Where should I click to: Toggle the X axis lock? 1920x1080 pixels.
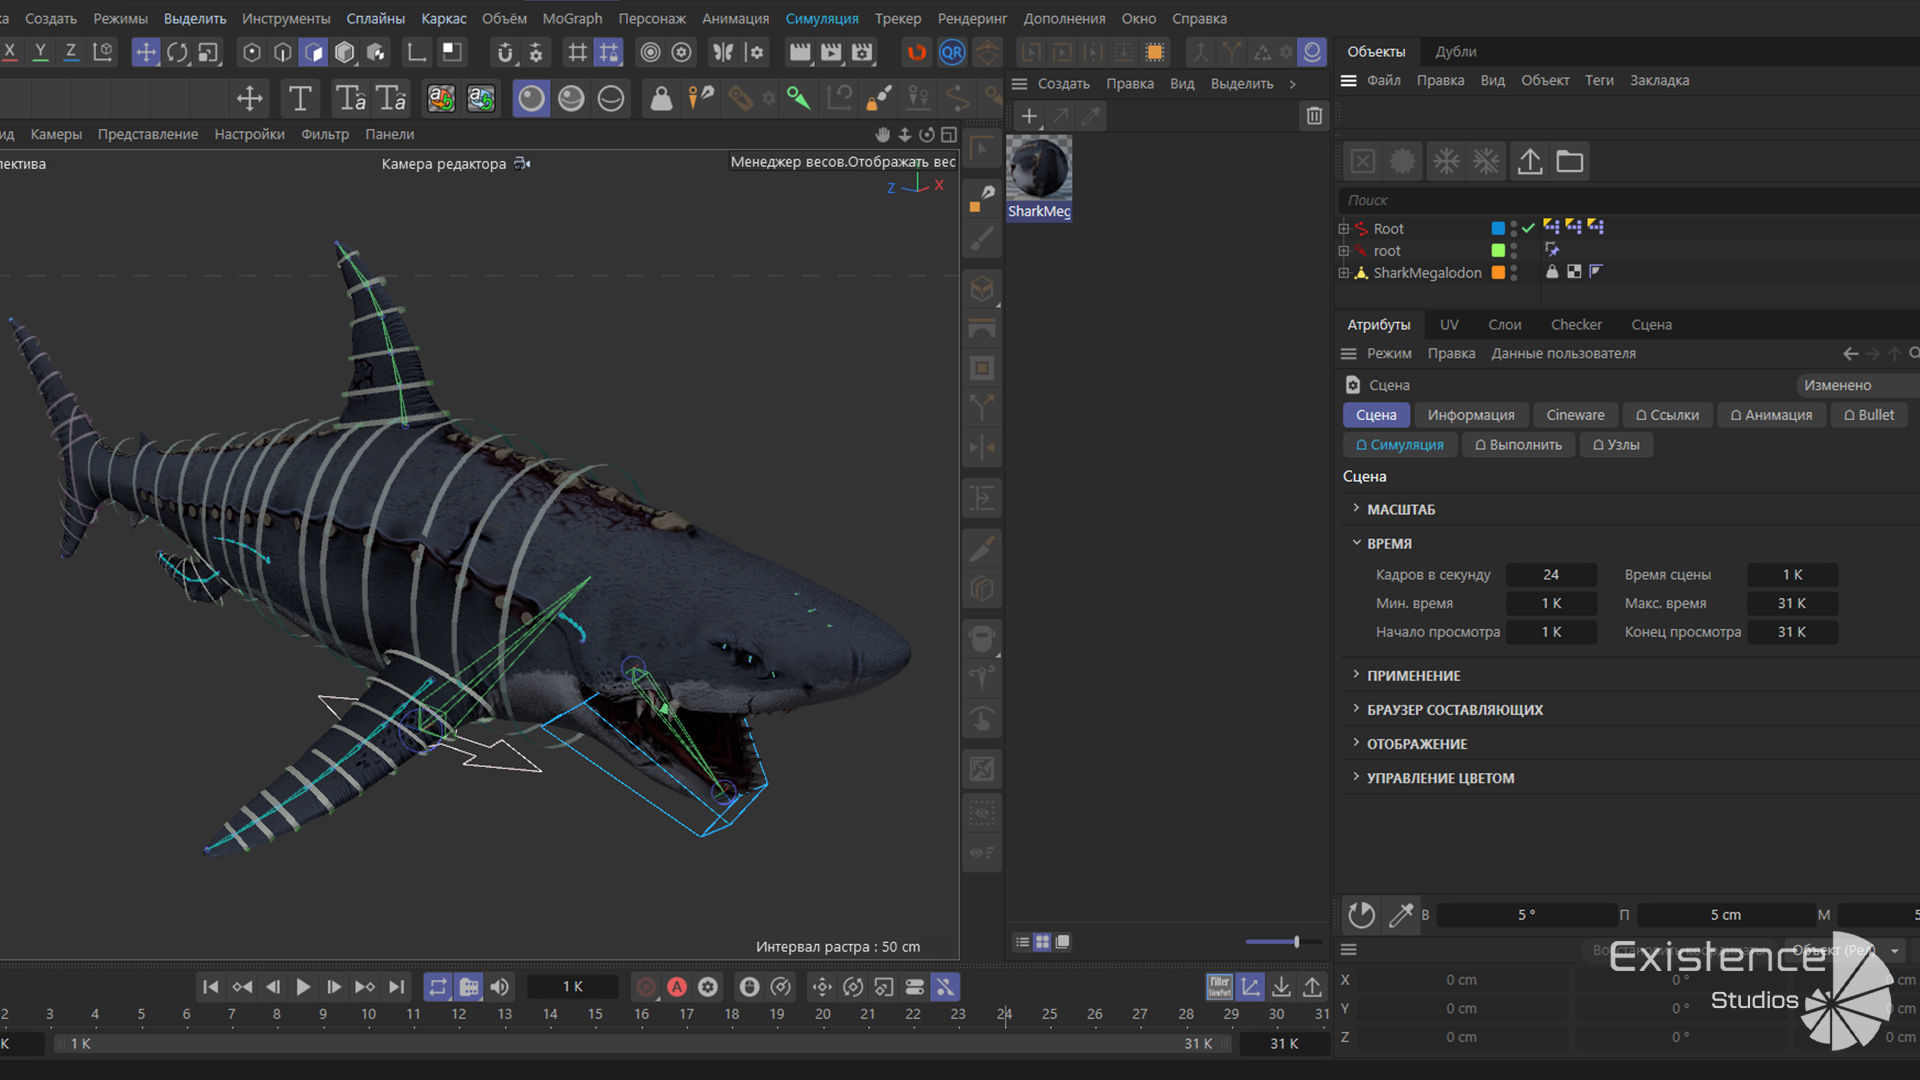10,52
